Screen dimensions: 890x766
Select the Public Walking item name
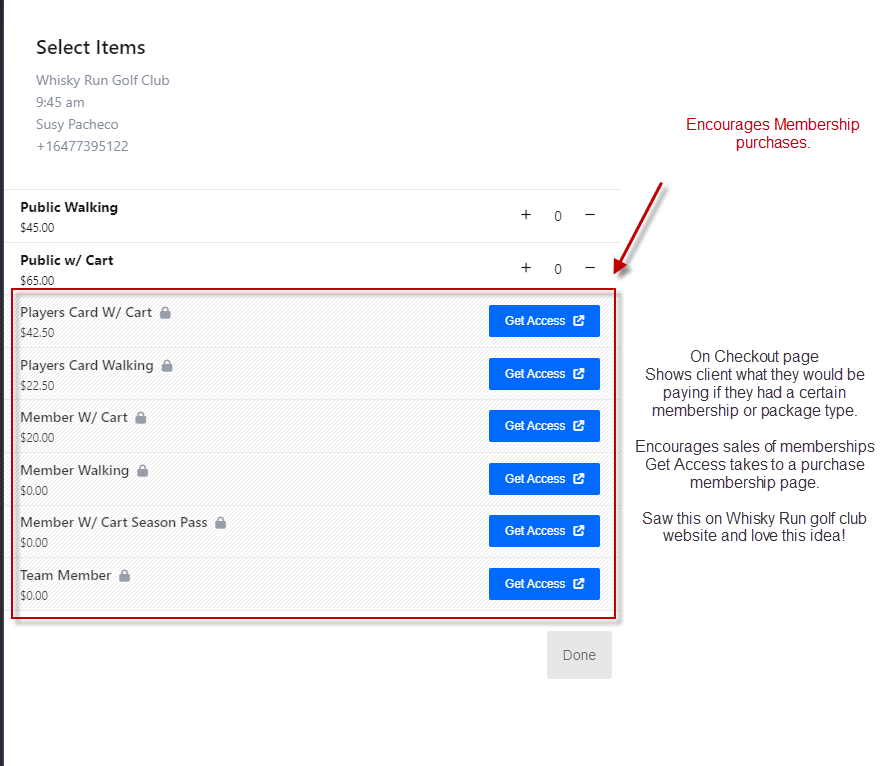69,208
